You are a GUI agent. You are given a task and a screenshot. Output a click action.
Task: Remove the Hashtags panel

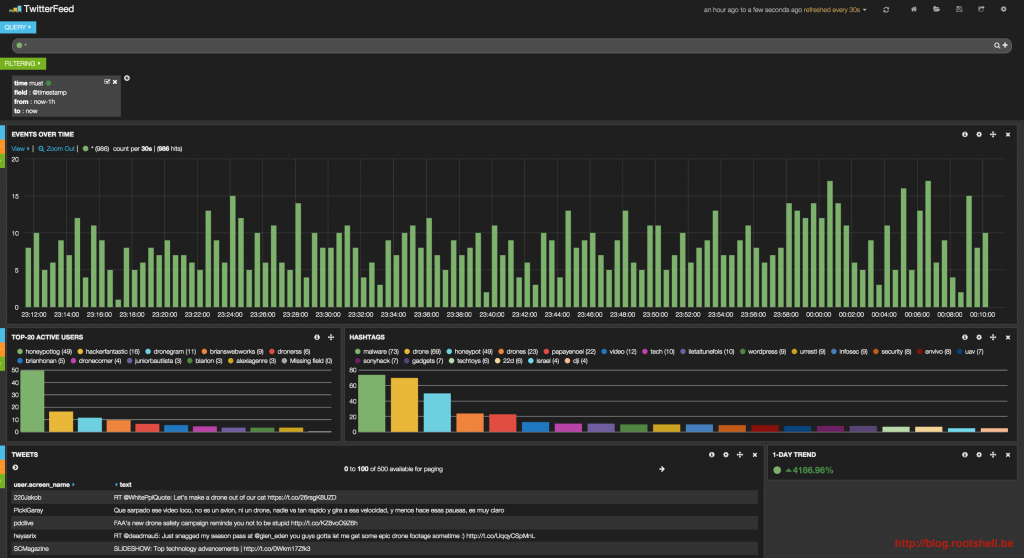click(x=1008, y=337)
